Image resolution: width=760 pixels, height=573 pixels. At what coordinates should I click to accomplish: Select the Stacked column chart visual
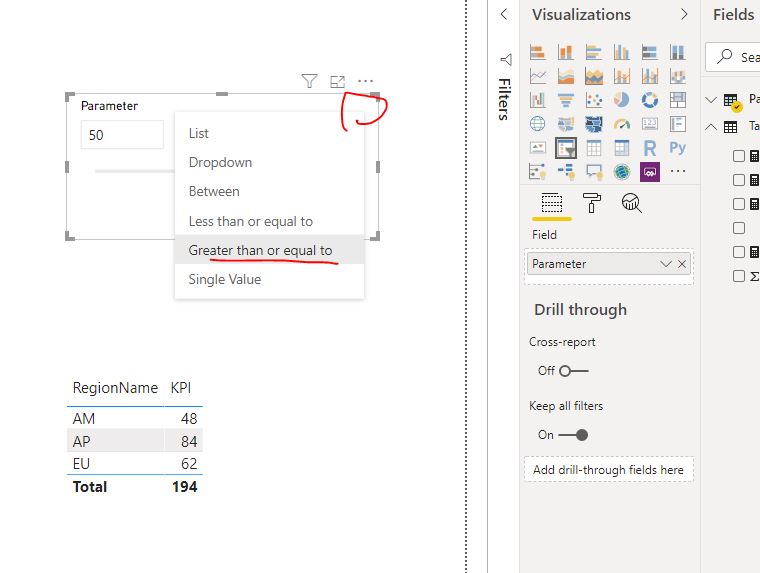pos(566,52)
